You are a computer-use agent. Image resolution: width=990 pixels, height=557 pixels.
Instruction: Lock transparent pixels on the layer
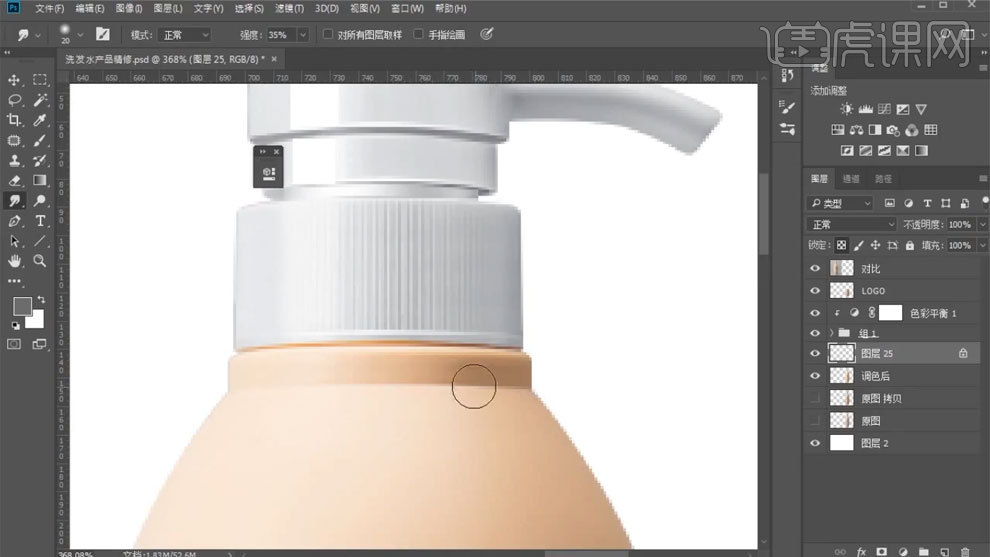point(841,245)
